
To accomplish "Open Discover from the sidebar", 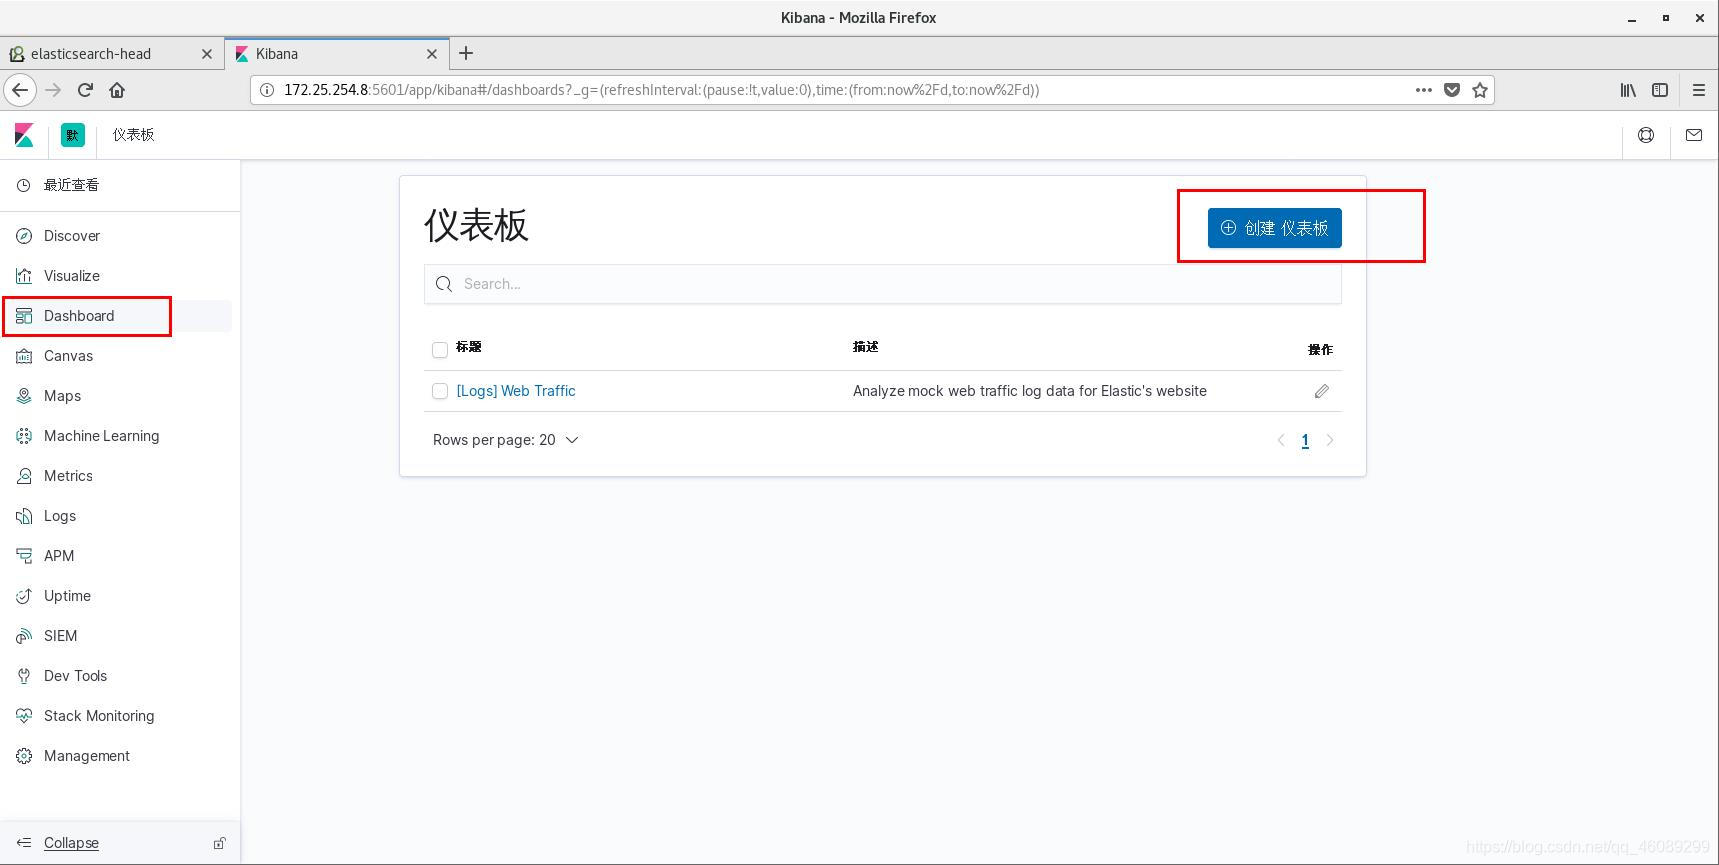I will click(72, 236).
